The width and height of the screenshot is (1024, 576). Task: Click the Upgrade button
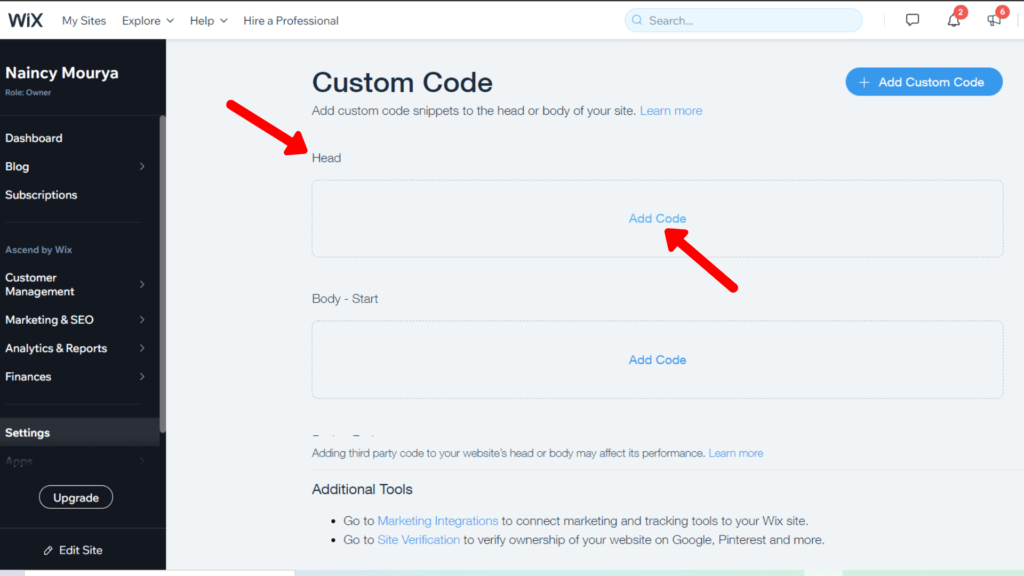coord(75,497)
